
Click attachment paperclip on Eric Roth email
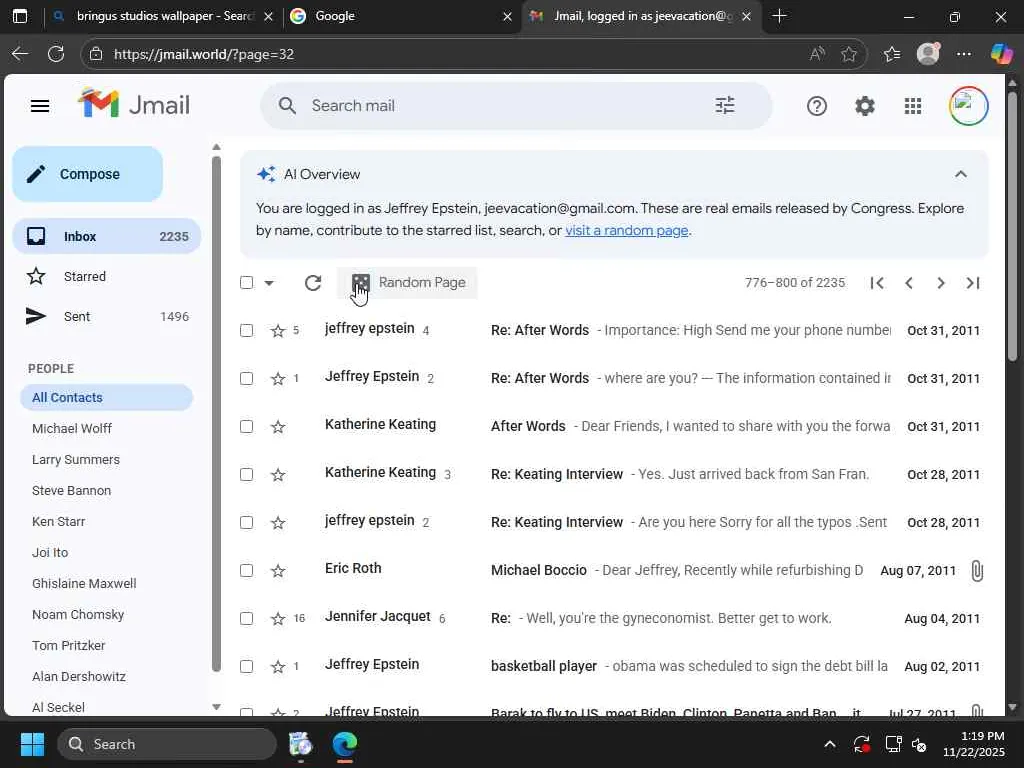(x=976, y=571)
